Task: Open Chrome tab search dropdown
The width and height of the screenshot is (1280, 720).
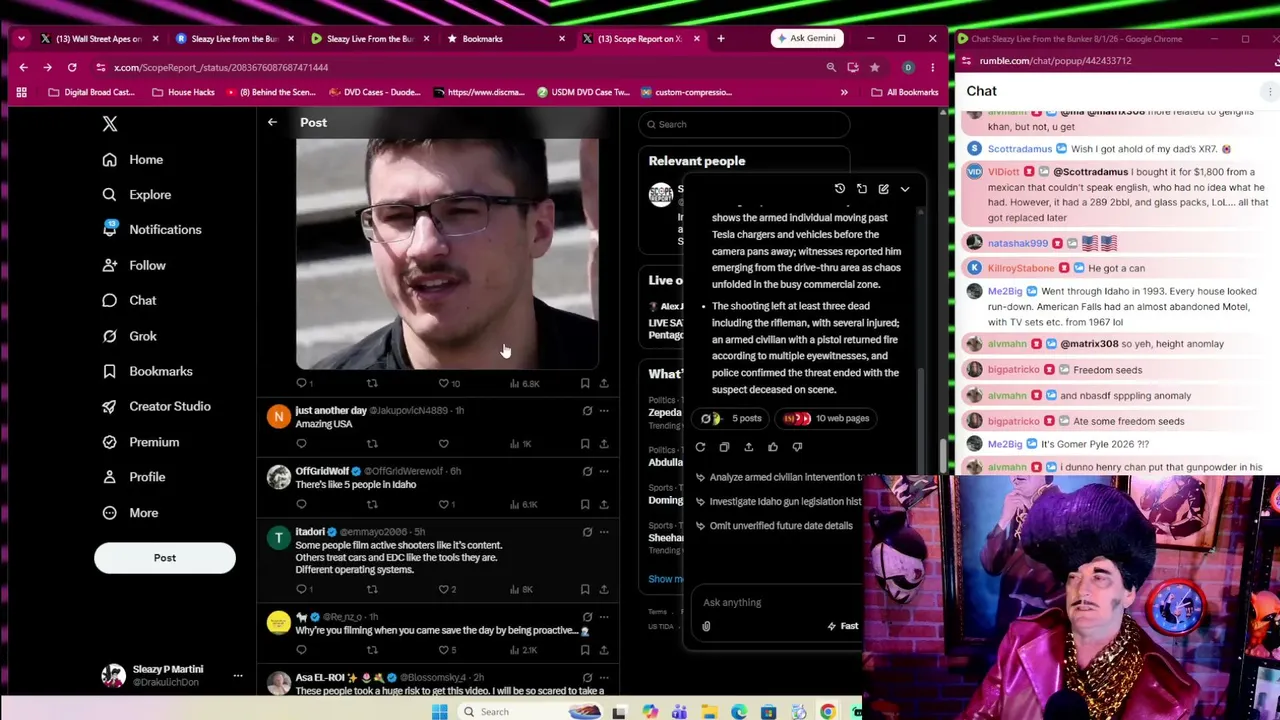Action: (21, 39)
